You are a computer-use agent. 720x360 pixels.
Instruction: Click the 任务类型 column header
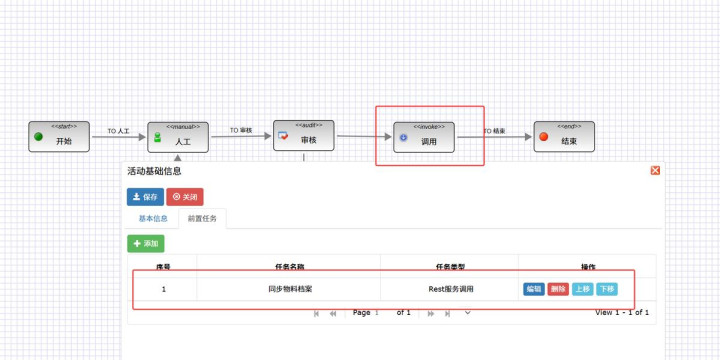[450, 267]
